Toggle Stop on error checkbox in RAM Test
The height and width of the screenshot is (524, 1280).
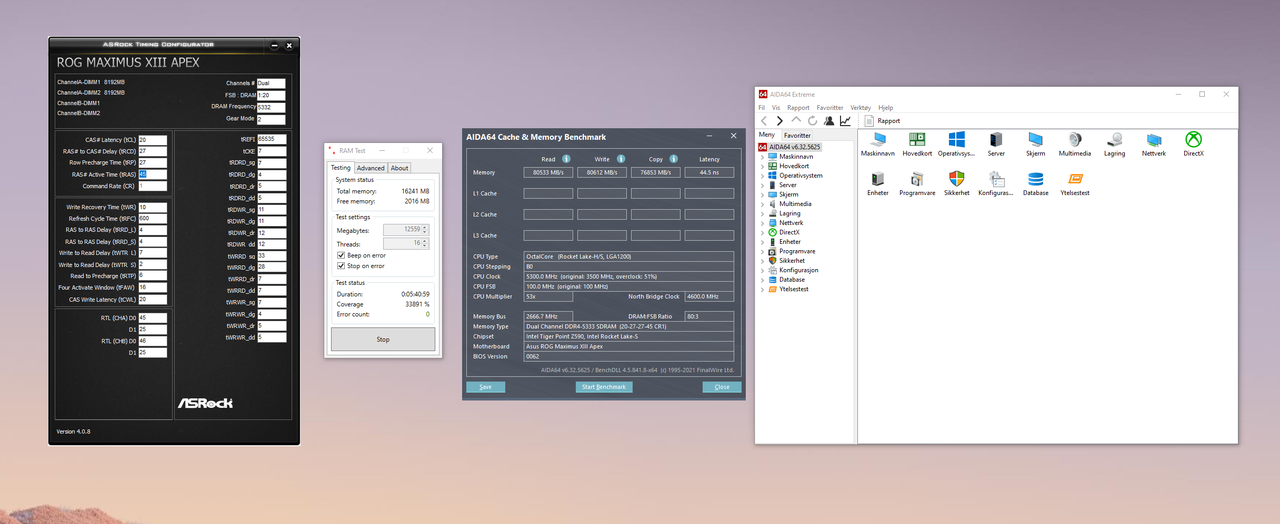point(341,266)
